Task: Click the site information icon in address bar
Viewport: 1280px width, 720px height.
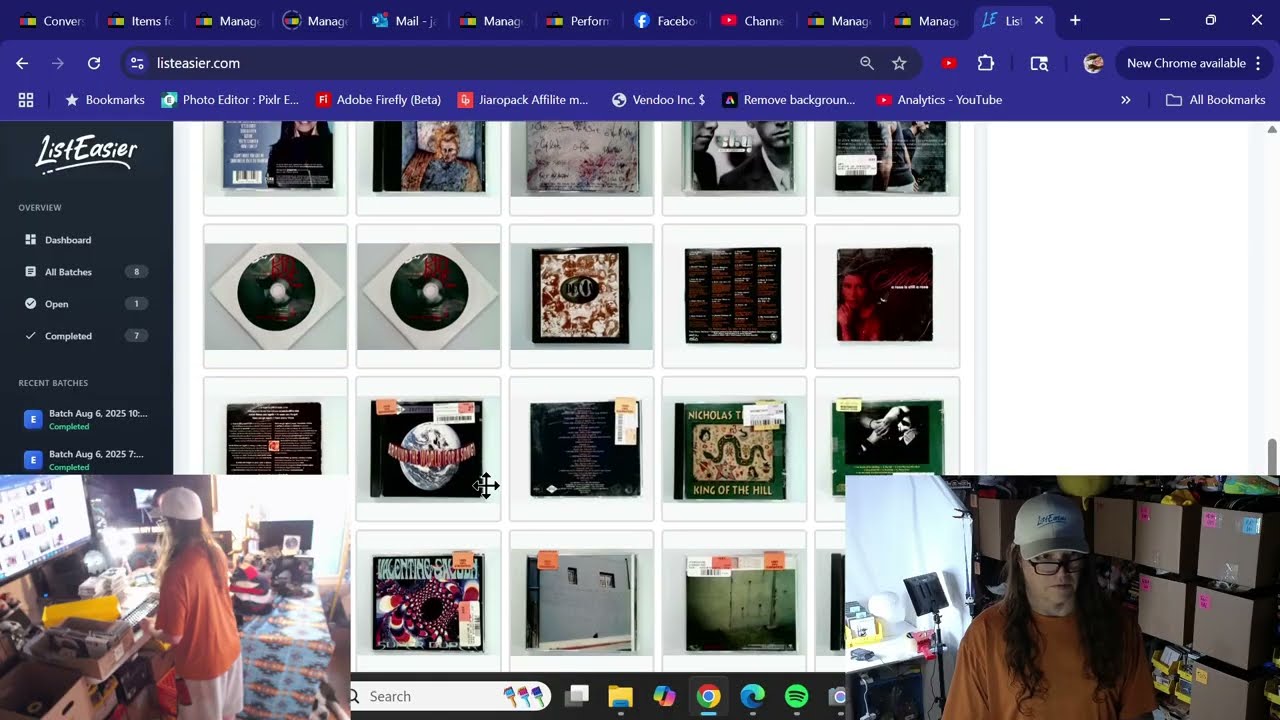Action: coord(138,63)
